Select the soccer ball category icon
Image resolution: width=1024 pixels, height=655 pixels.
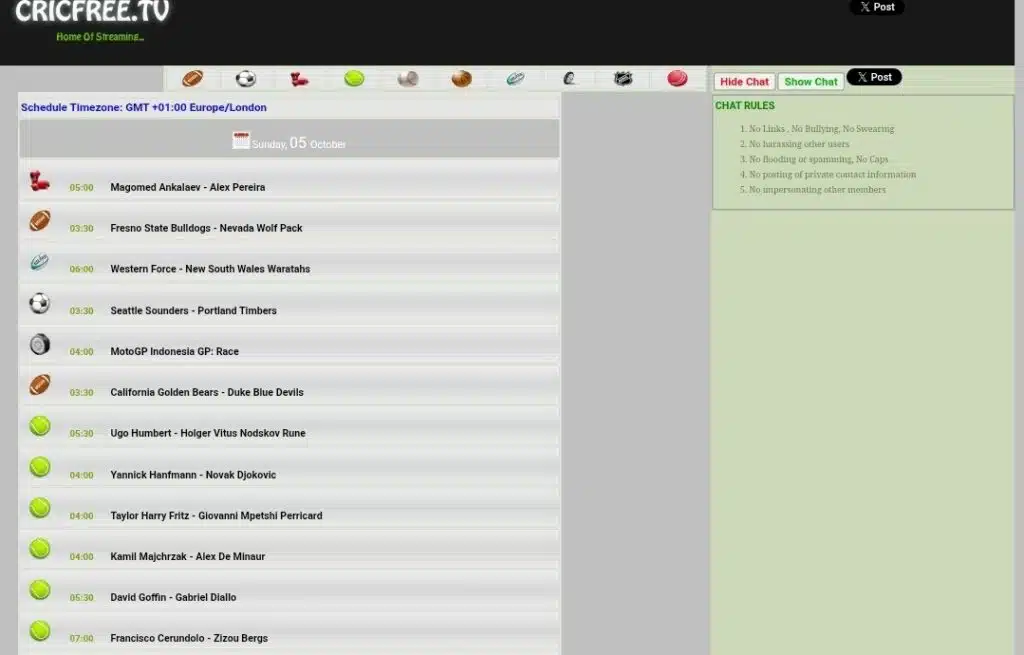point(246,78)
